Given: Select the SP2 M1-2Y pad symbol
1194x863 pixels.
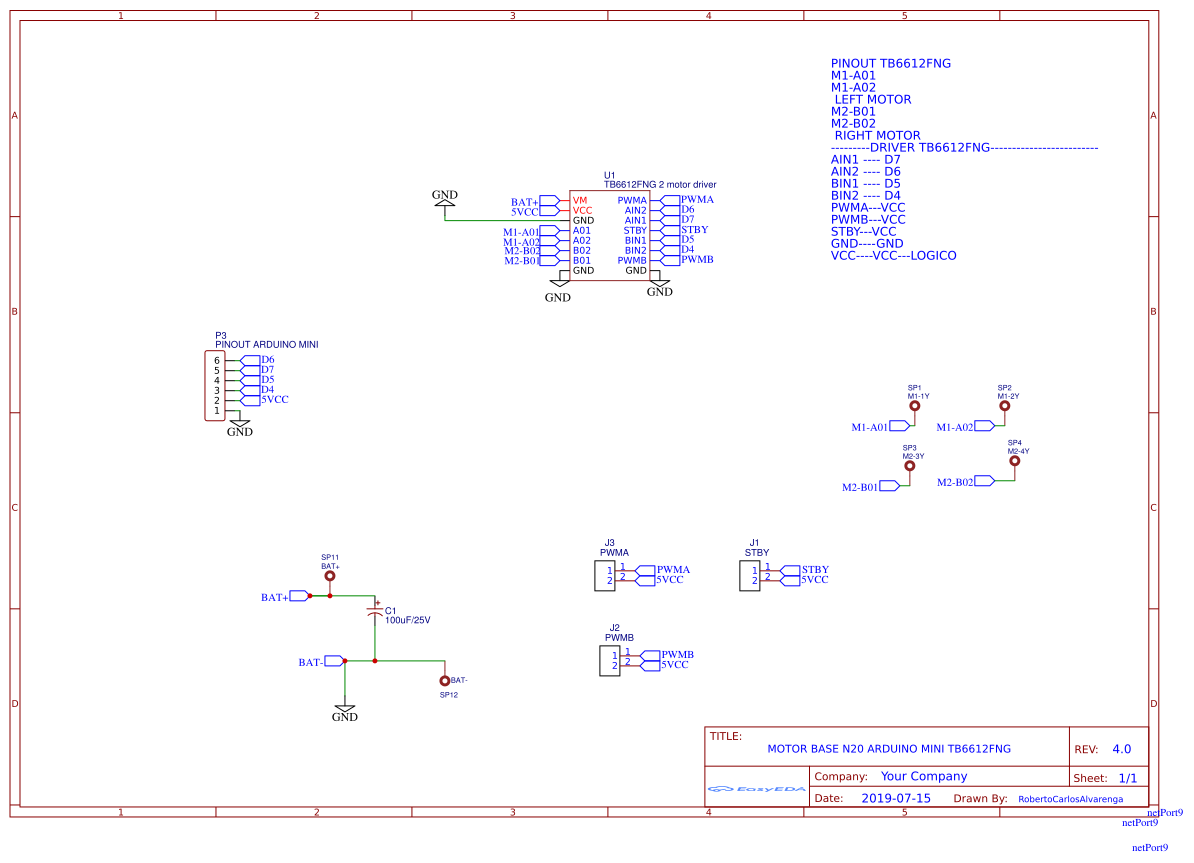Looking at the screenshot, I should tap(1005, 407).
